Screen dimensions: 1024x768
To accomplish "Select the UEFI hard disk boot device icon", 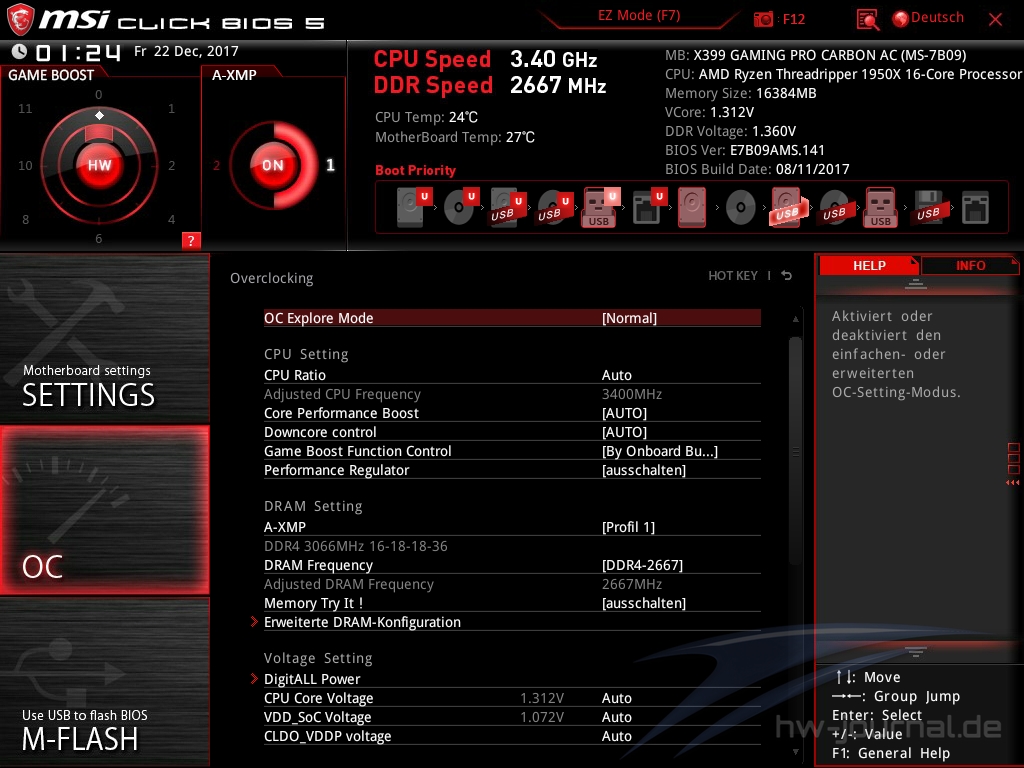I will click(x=414, y=207).
